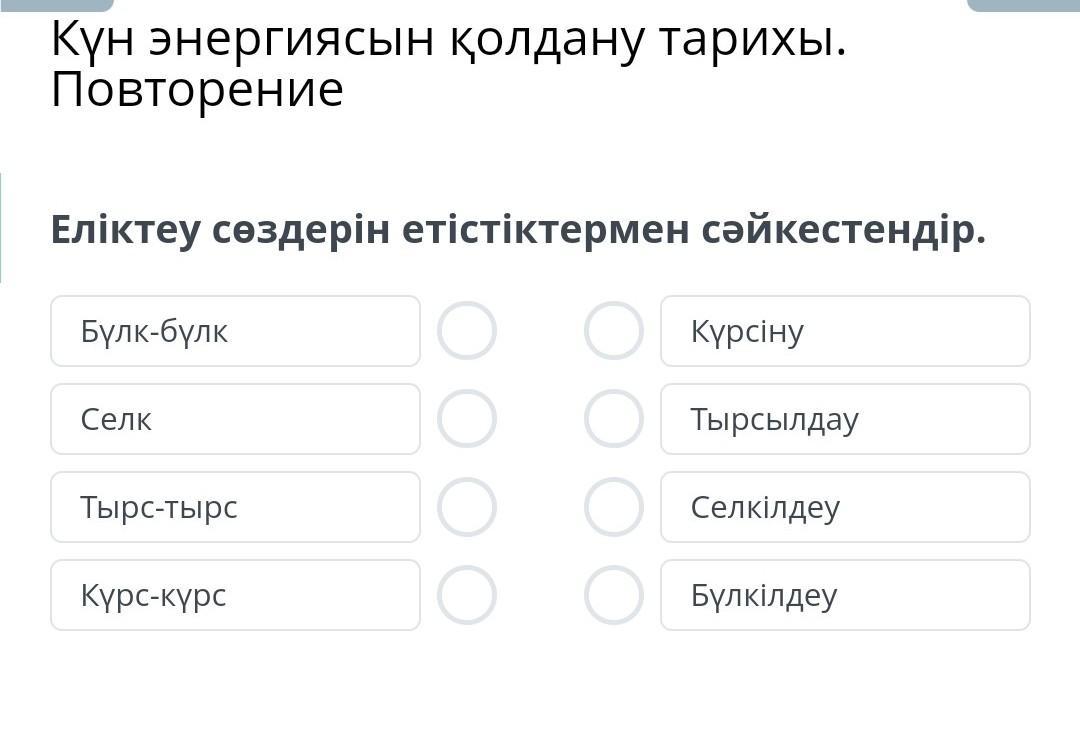Choose the Күрсіну verb card
Screen dimensions: 1080x734
[845, 331]
